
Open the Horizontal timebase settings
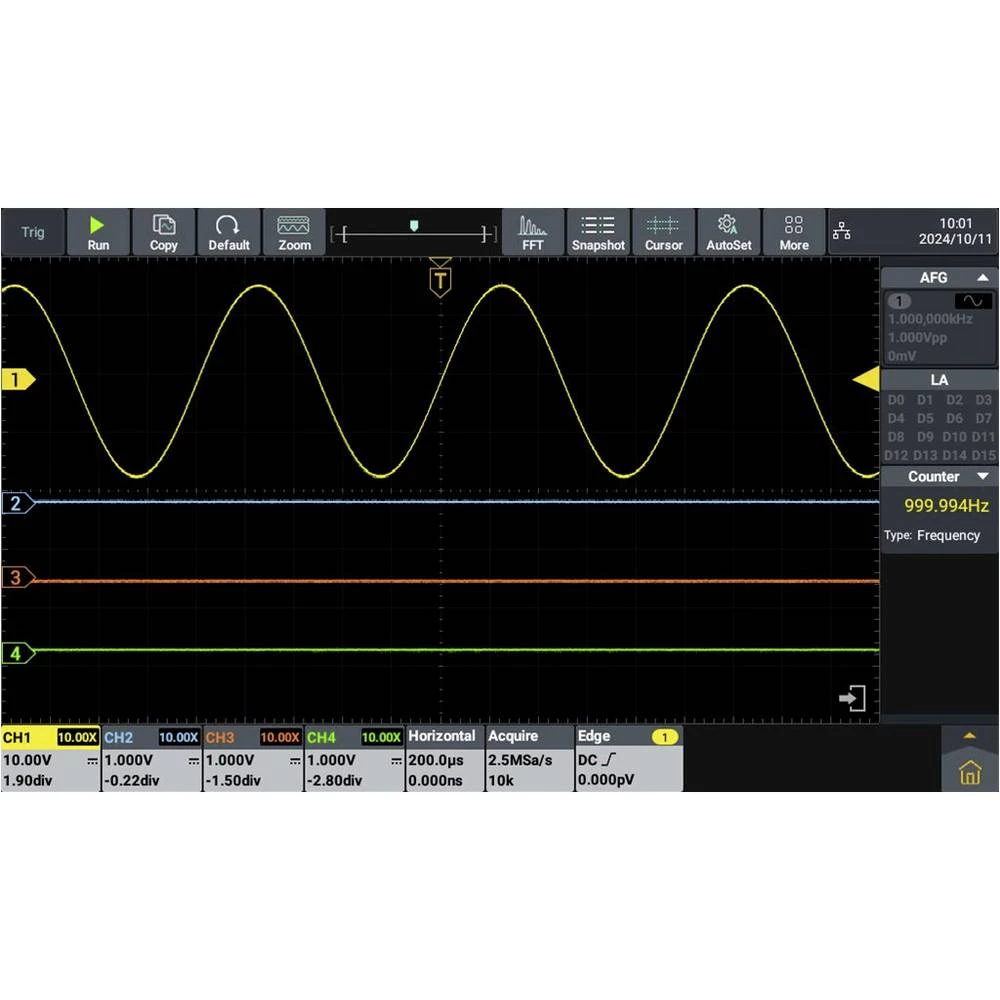click(x=443, y=759)
